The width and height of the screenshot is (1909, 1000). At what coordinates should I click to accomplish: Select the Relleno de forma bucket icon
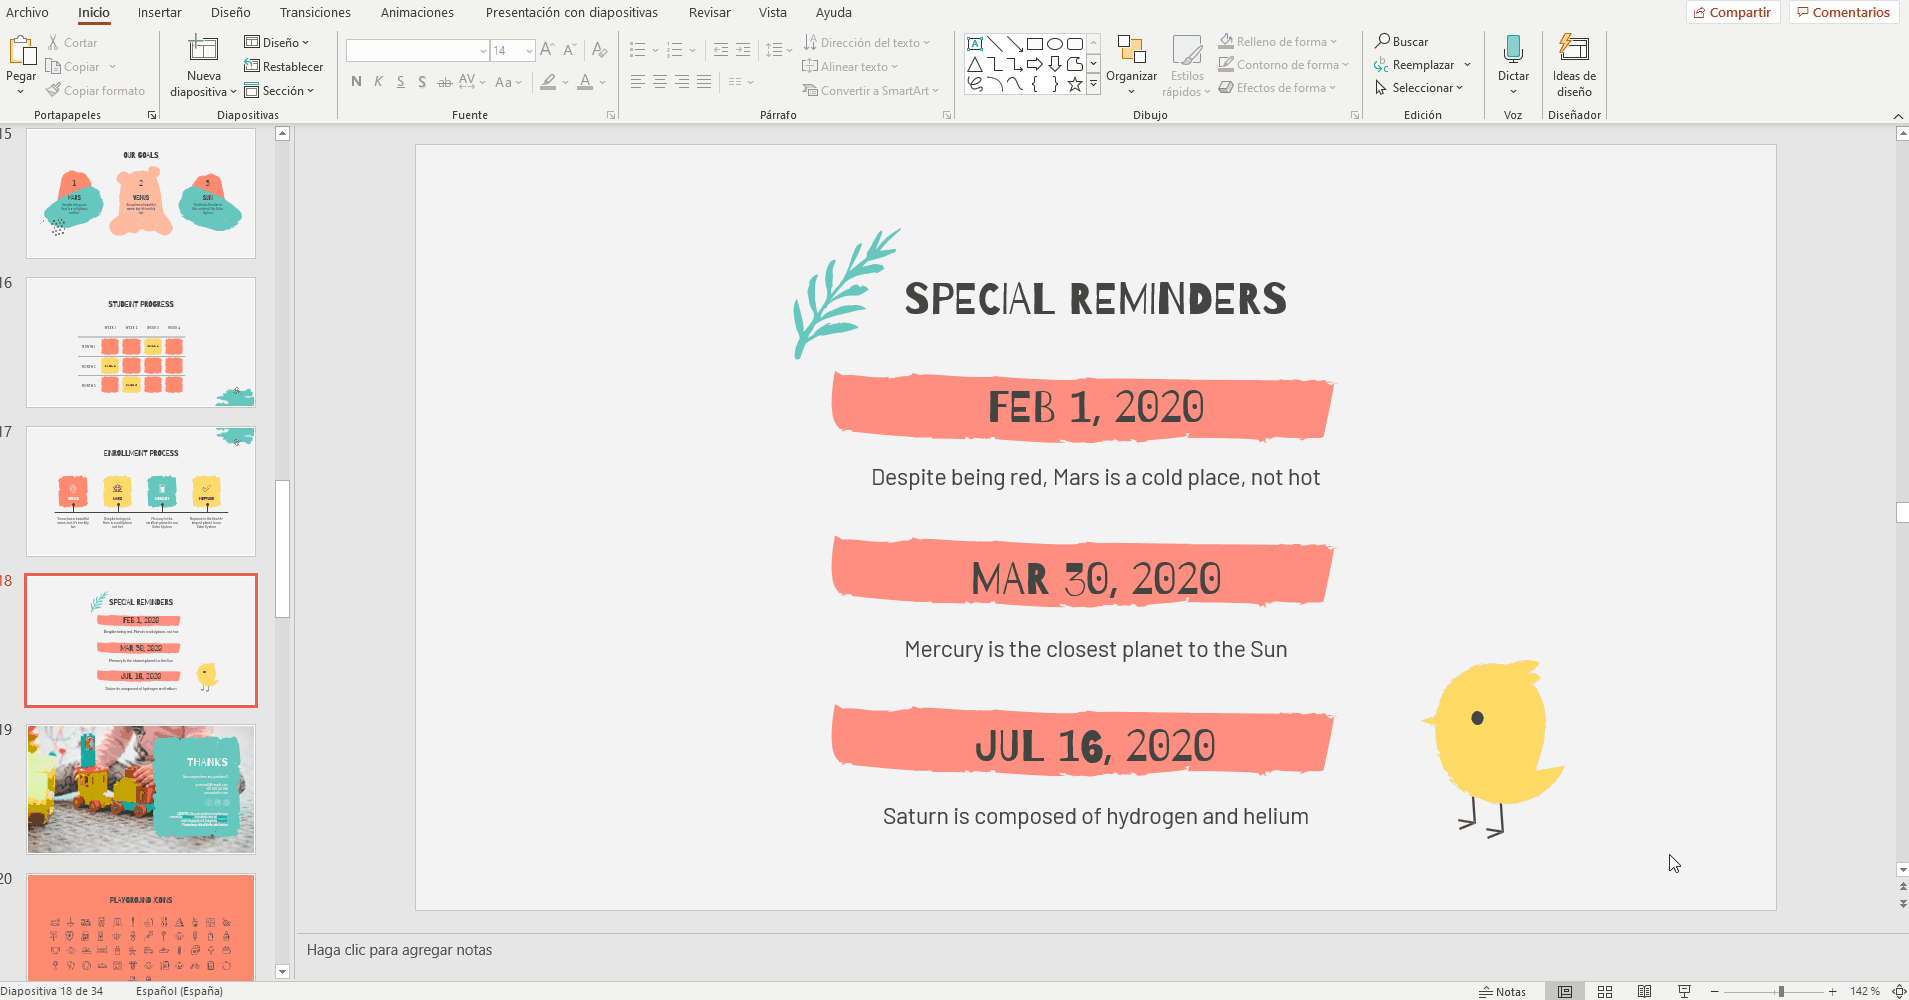pos(1226,41)
